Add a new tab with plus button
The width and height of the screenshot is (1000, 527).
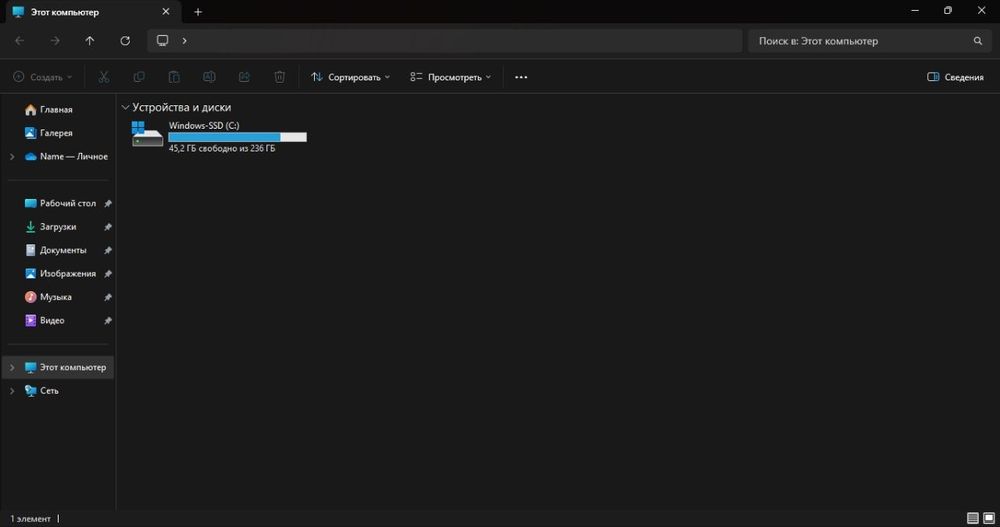click(198, 11)
